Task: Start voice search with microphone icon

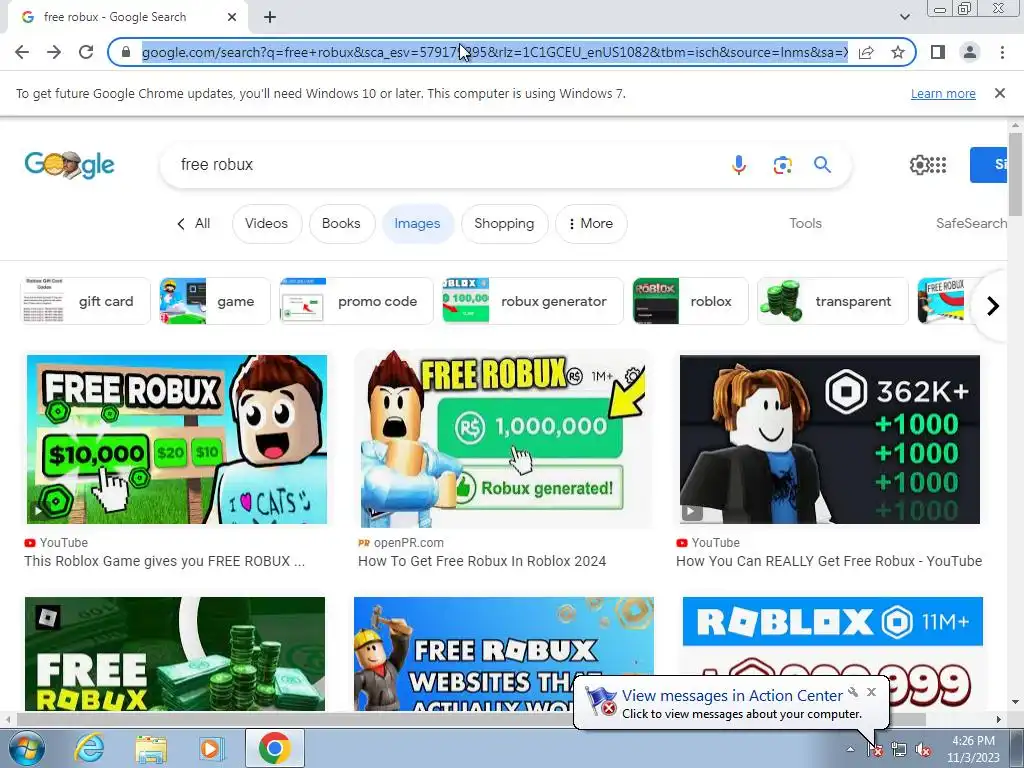Action: click(739, 165)
